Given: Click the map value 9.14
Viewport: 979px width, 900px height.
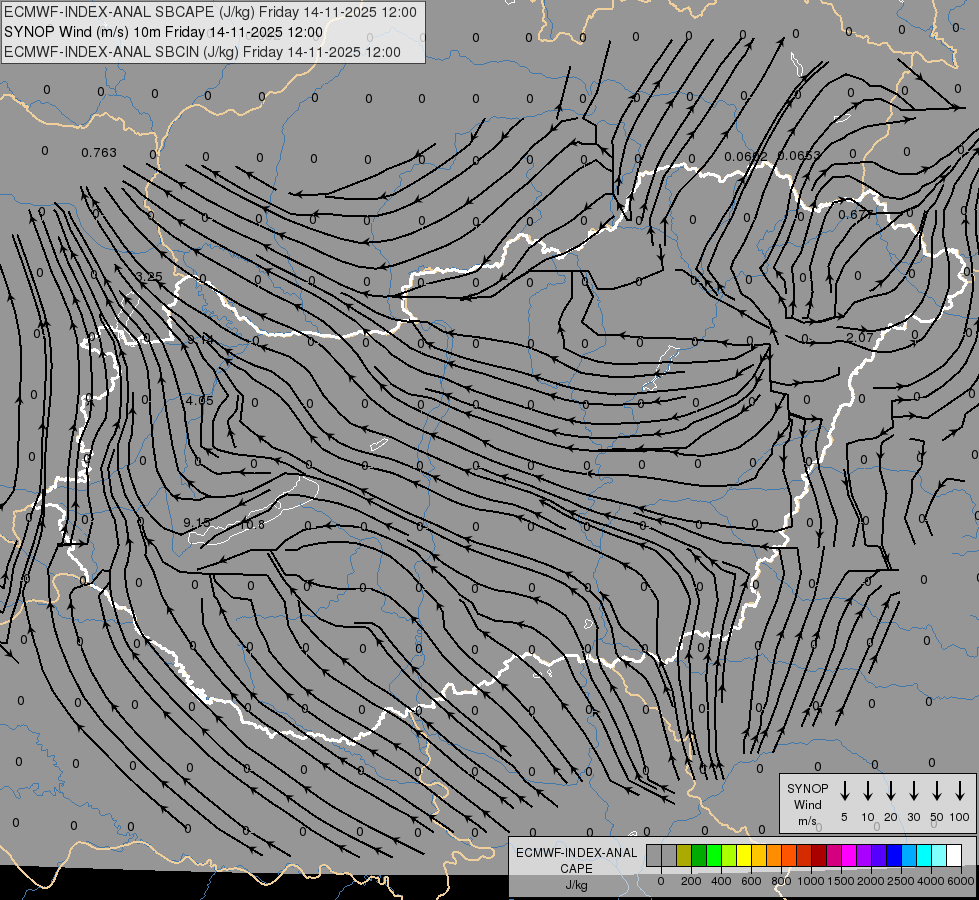Looking at the screenshot, I should pyautogui.click(x=200, y=340).
